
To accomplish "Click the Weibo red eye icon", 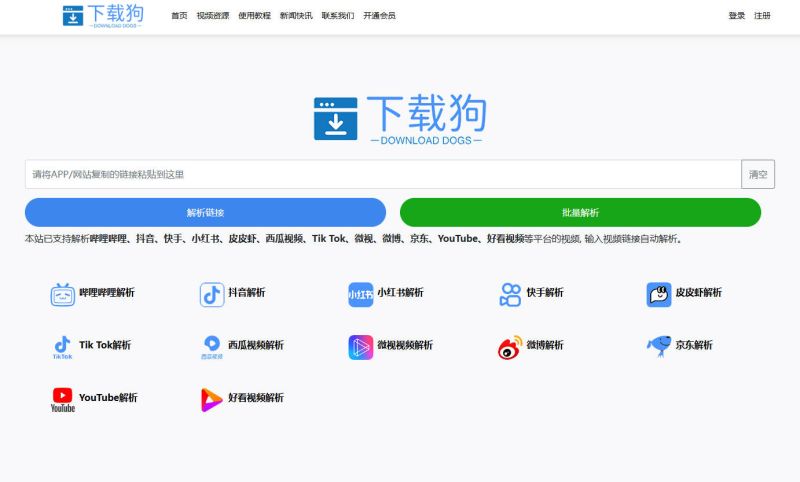I will click(x=510, y=347).
